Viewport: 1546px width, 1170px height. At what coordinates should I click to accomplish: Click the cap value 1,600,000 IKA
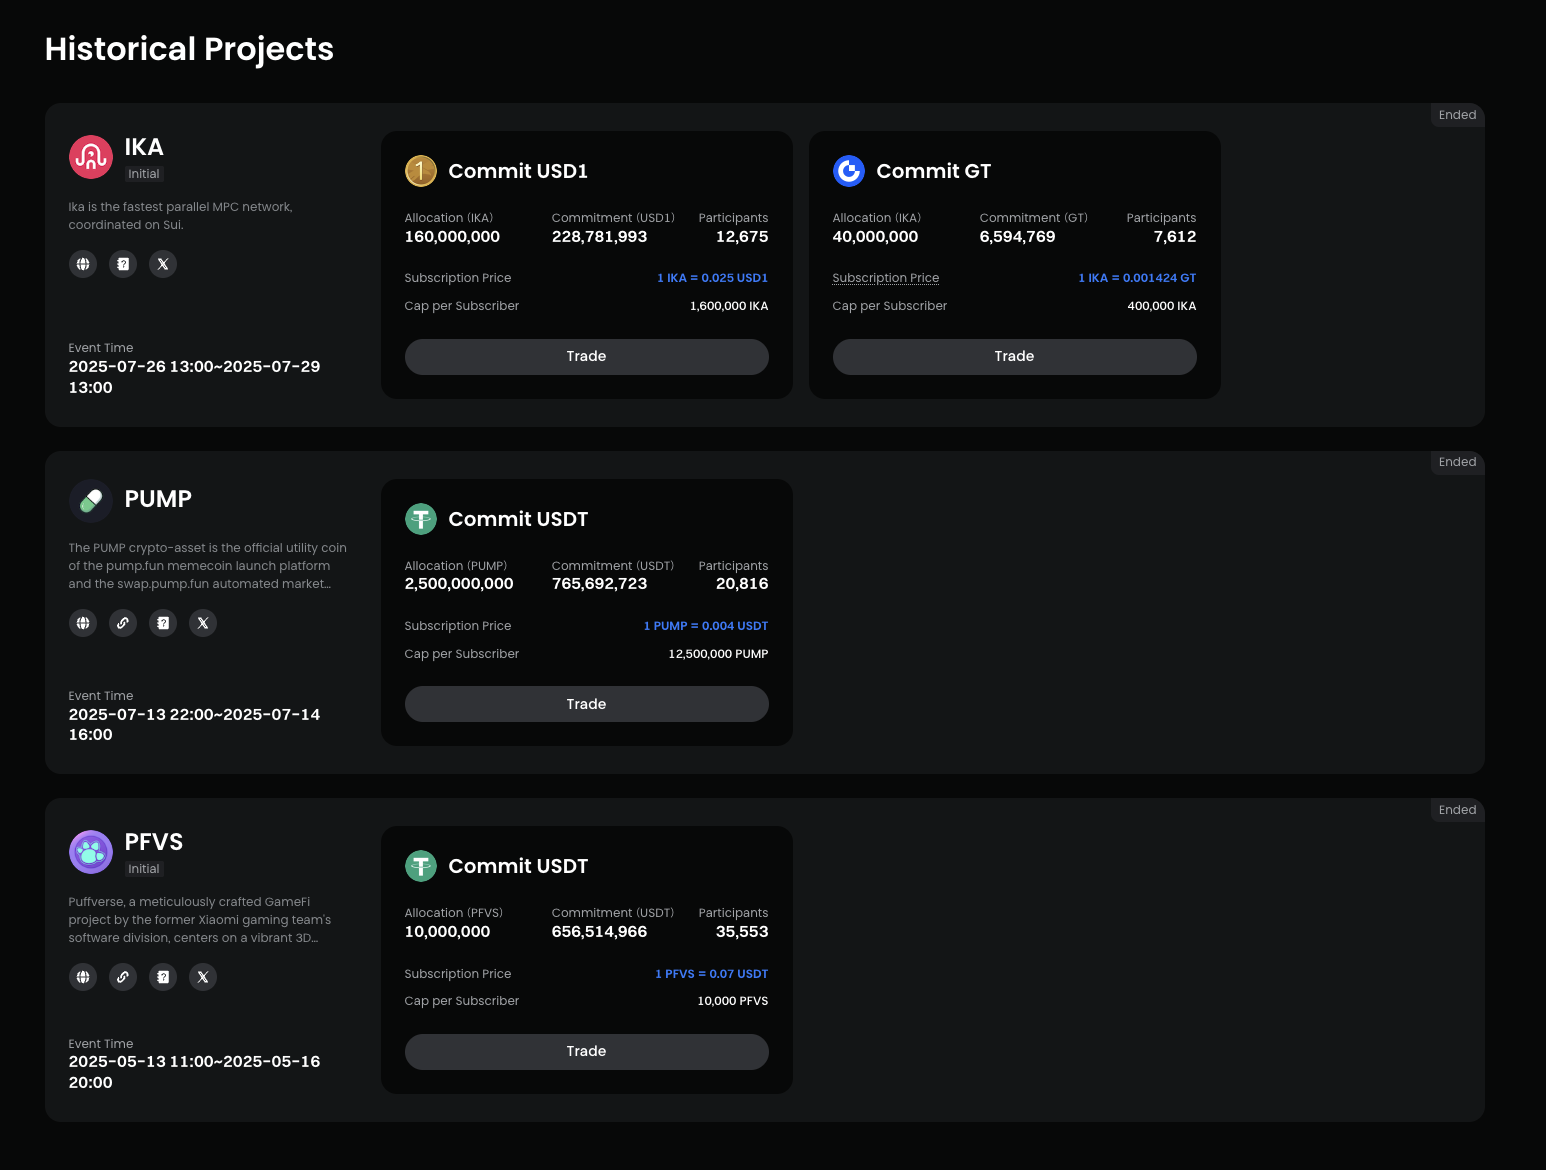(x=729, y=306)
